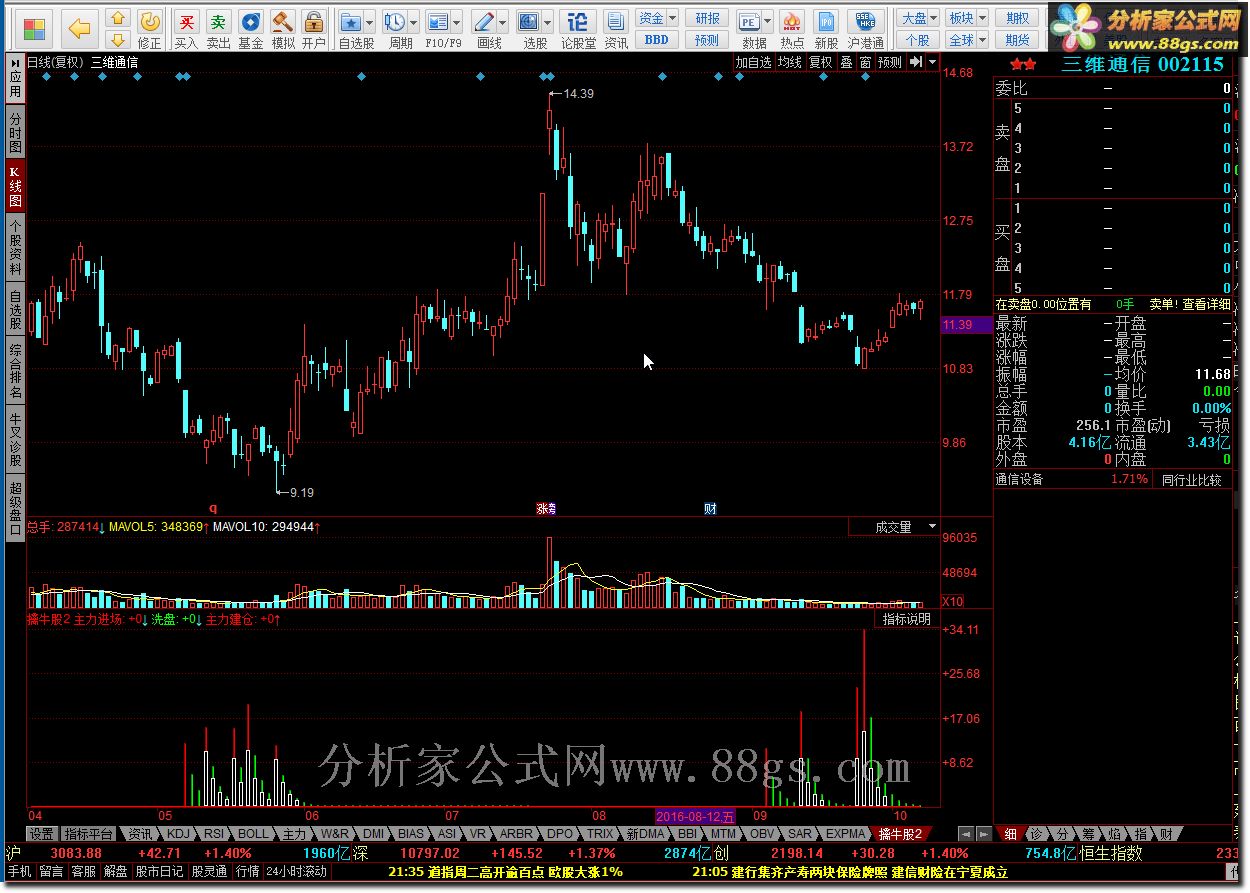
Task: Open the 资讯 news document icon
Action: click(616, 29)
